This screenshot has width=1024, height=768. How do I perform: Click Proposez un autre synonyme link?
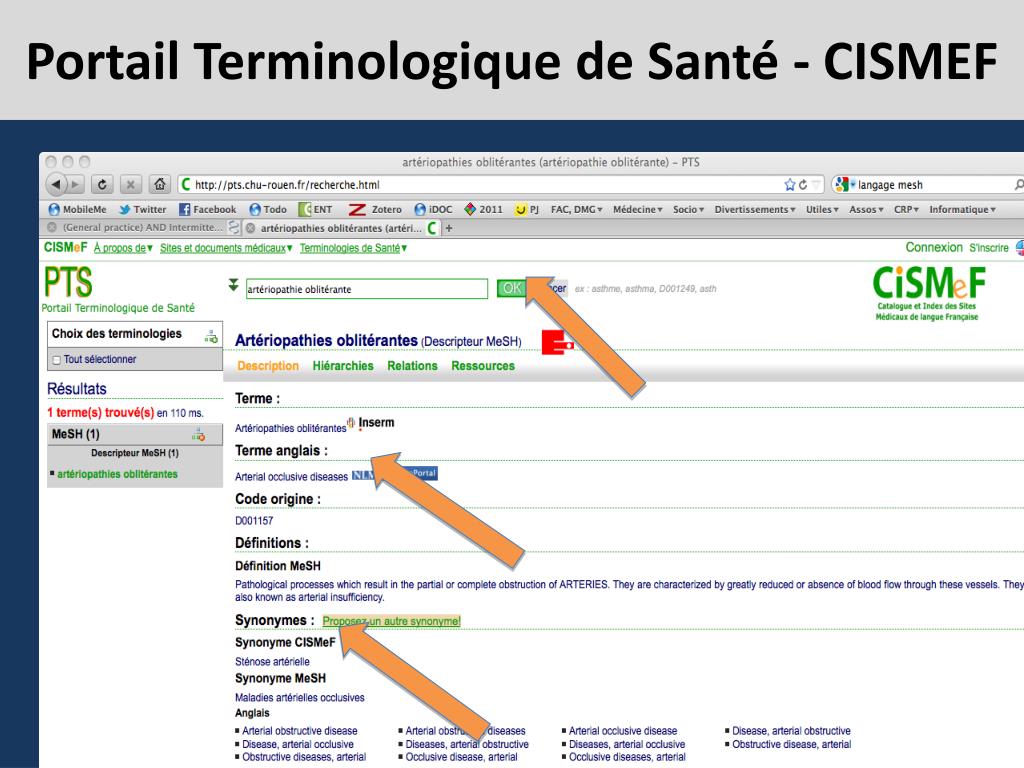[x=391, y=621]
